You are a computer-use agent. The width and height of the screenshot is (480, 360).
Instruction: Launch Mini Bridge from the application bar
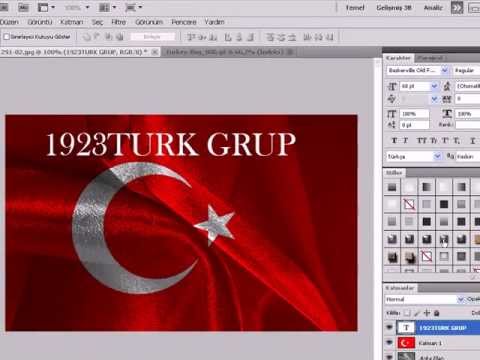pyautogui.click(x=23, y=7)
